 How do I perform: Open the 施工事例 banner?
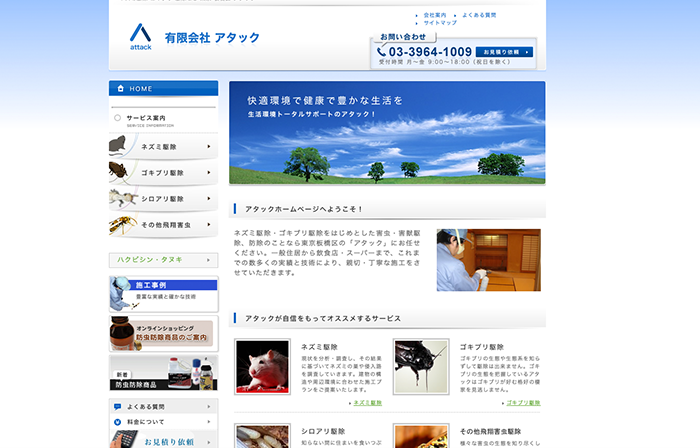tap(163, 294)
